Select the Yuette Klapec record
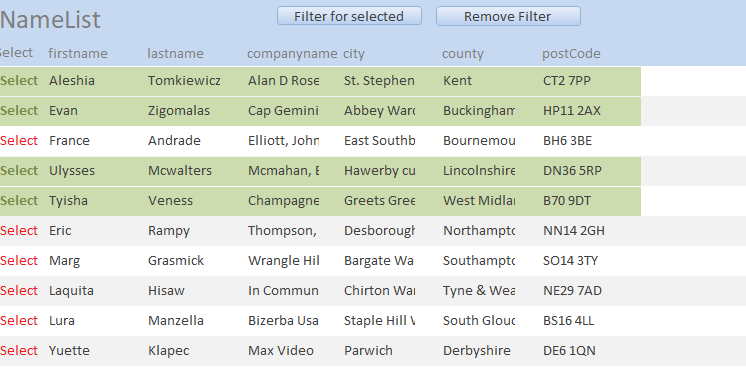This screenshot has width=746, height=368. coord(19,351)
